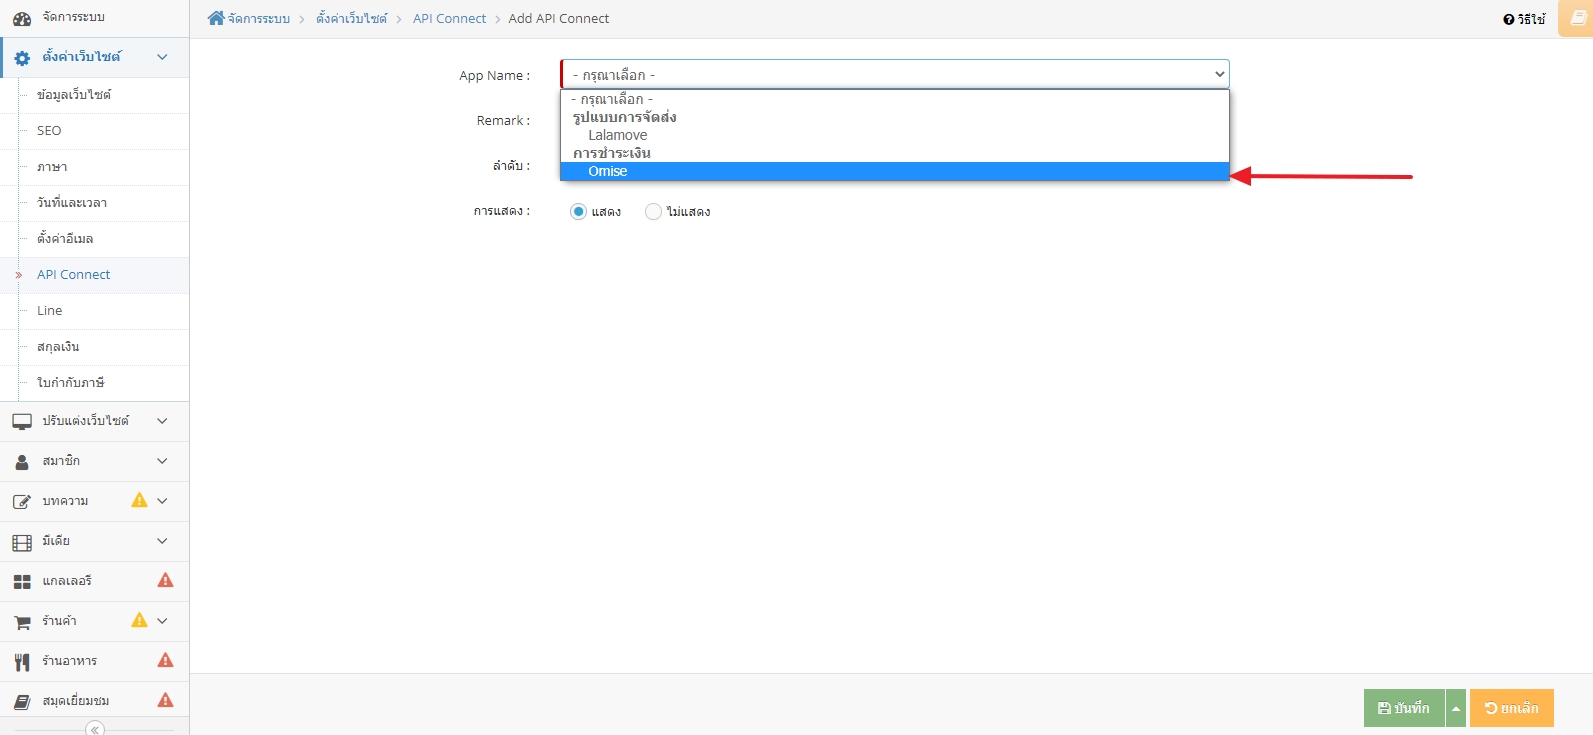Viewport: 1593px width, 735px height.
Task: Click the monitor icon for ปรับแต่งเว็บไซต์
Action: tap(22, 422)
